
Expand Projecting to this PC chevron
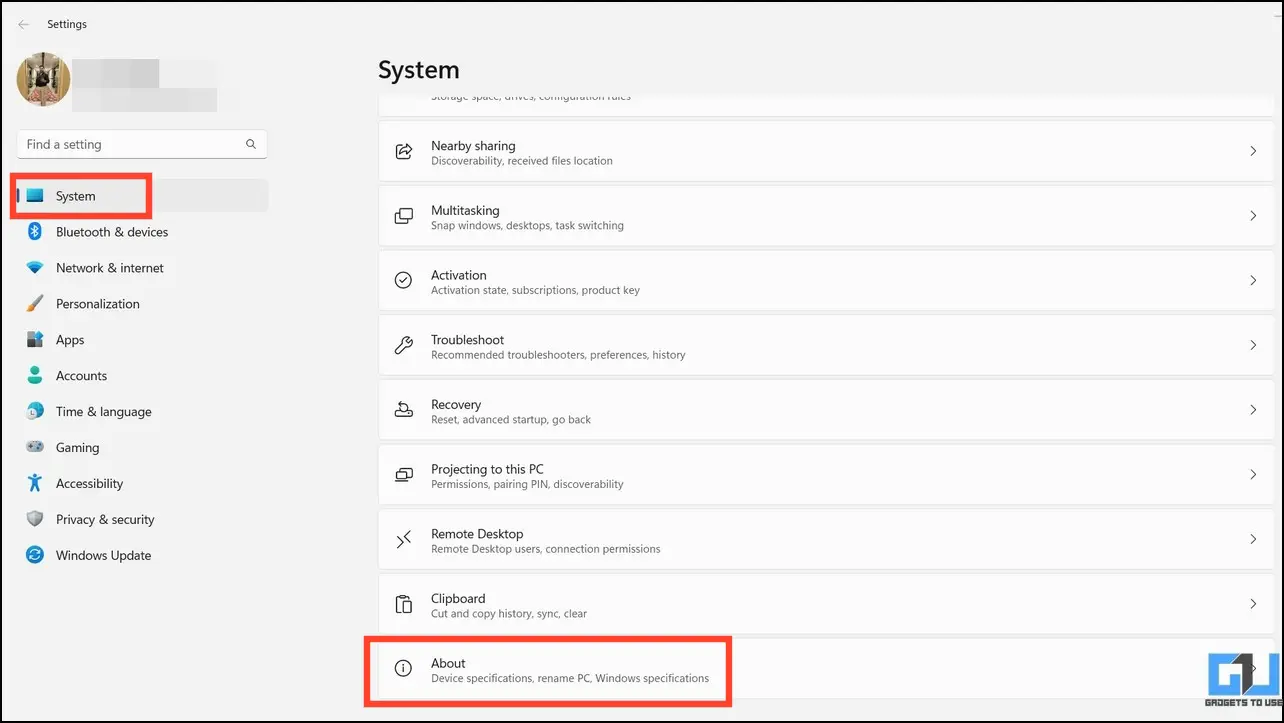coord(1253,475)
